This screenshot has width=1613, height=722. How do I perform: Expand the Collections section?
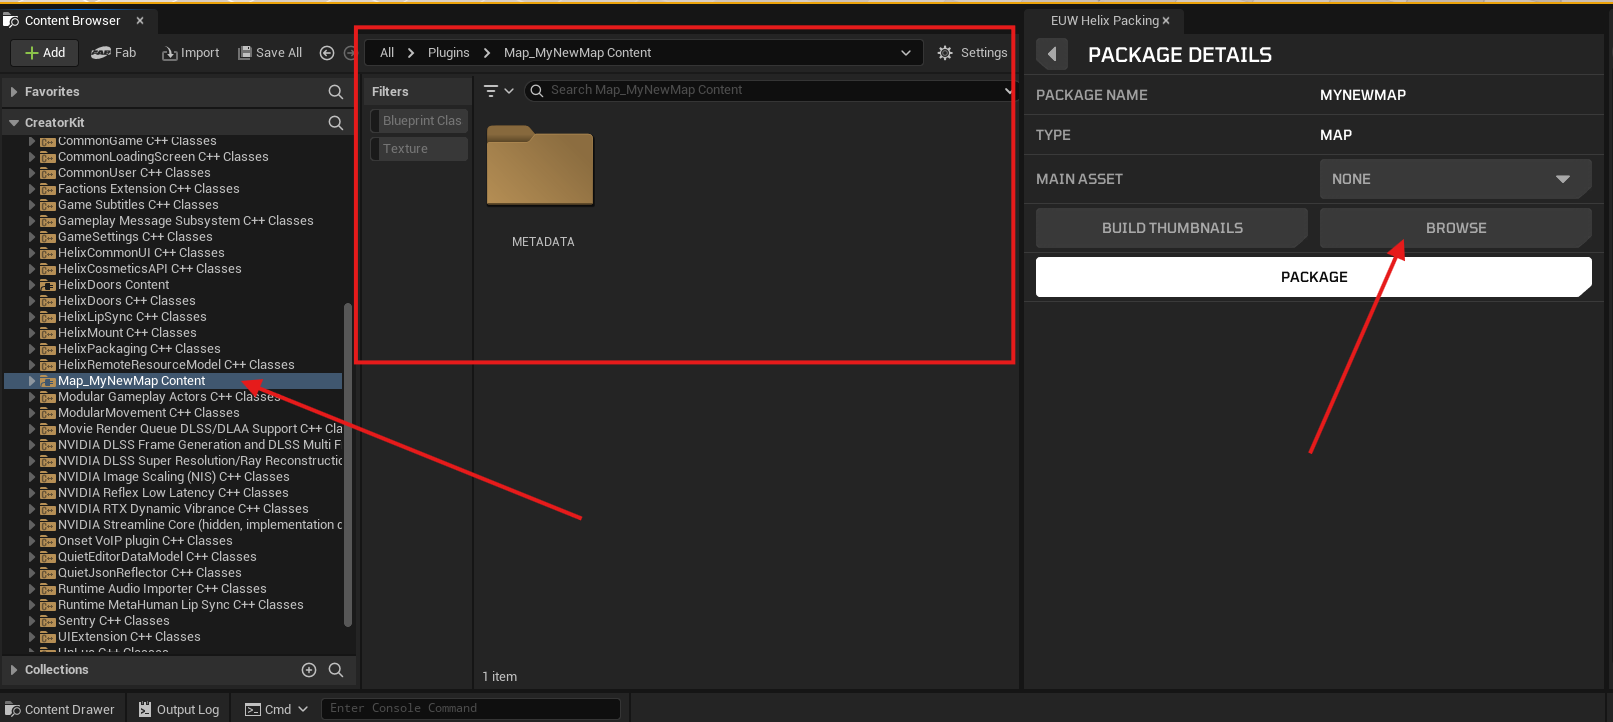pos(14,670)
